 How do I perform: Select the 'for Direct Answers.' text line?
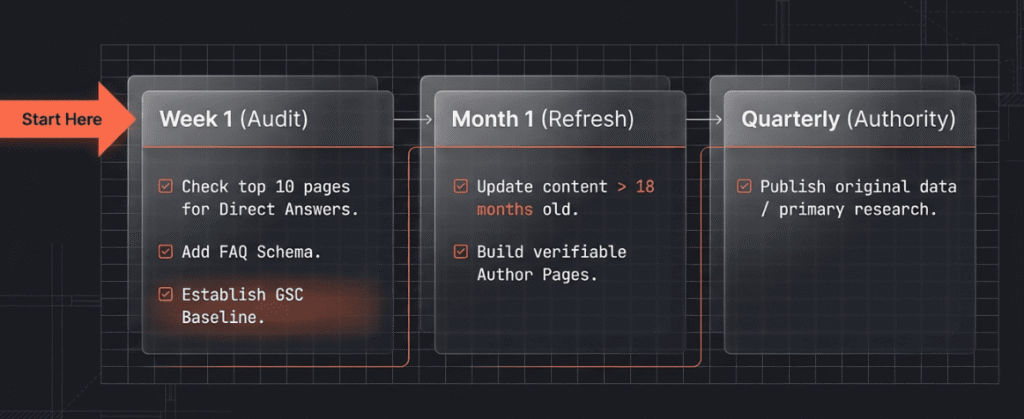pyautogui.click(x=270, y=210)
